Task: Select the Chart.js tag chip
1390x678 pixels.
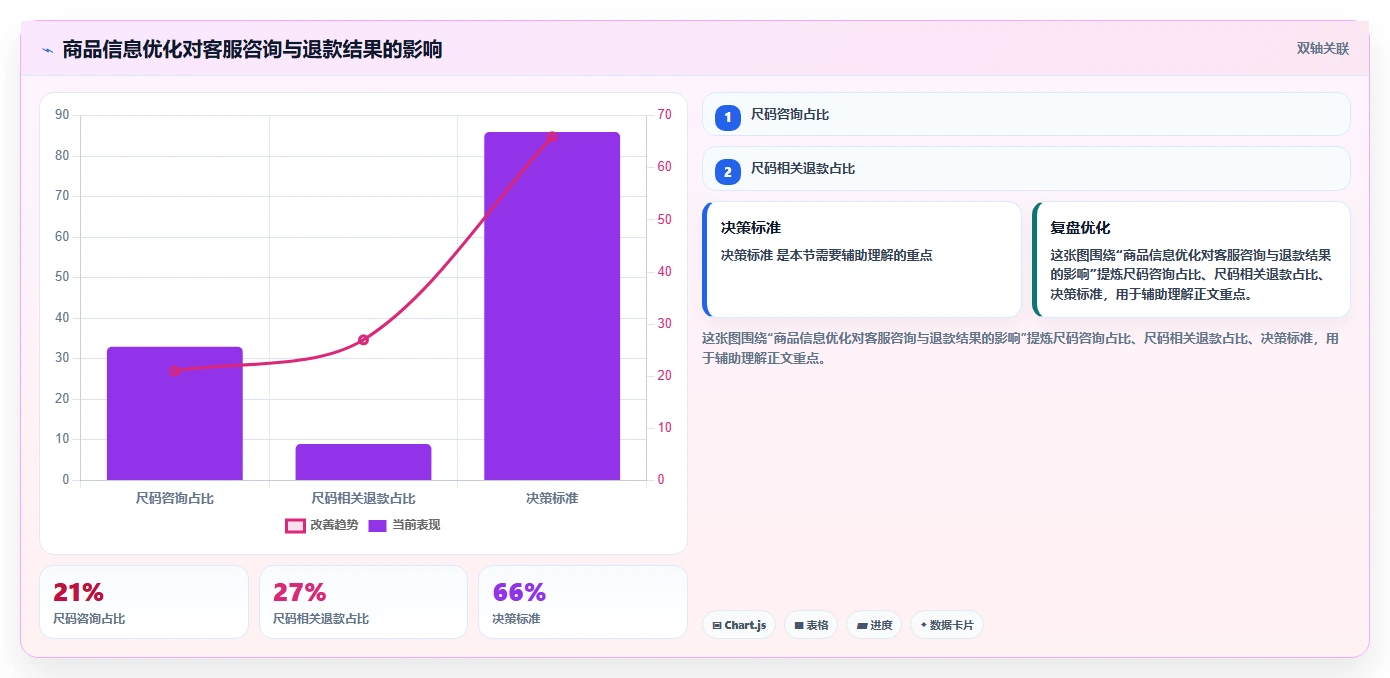Action: pyautogui.click(x=739, y=625)
